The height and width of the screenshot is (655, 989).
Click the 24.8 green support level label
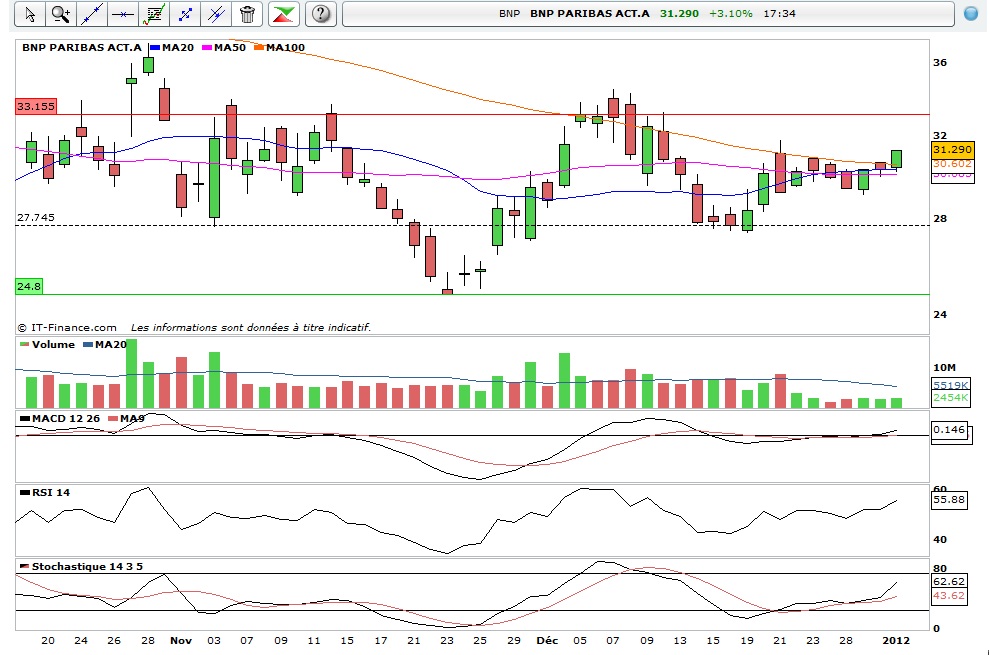29,286
